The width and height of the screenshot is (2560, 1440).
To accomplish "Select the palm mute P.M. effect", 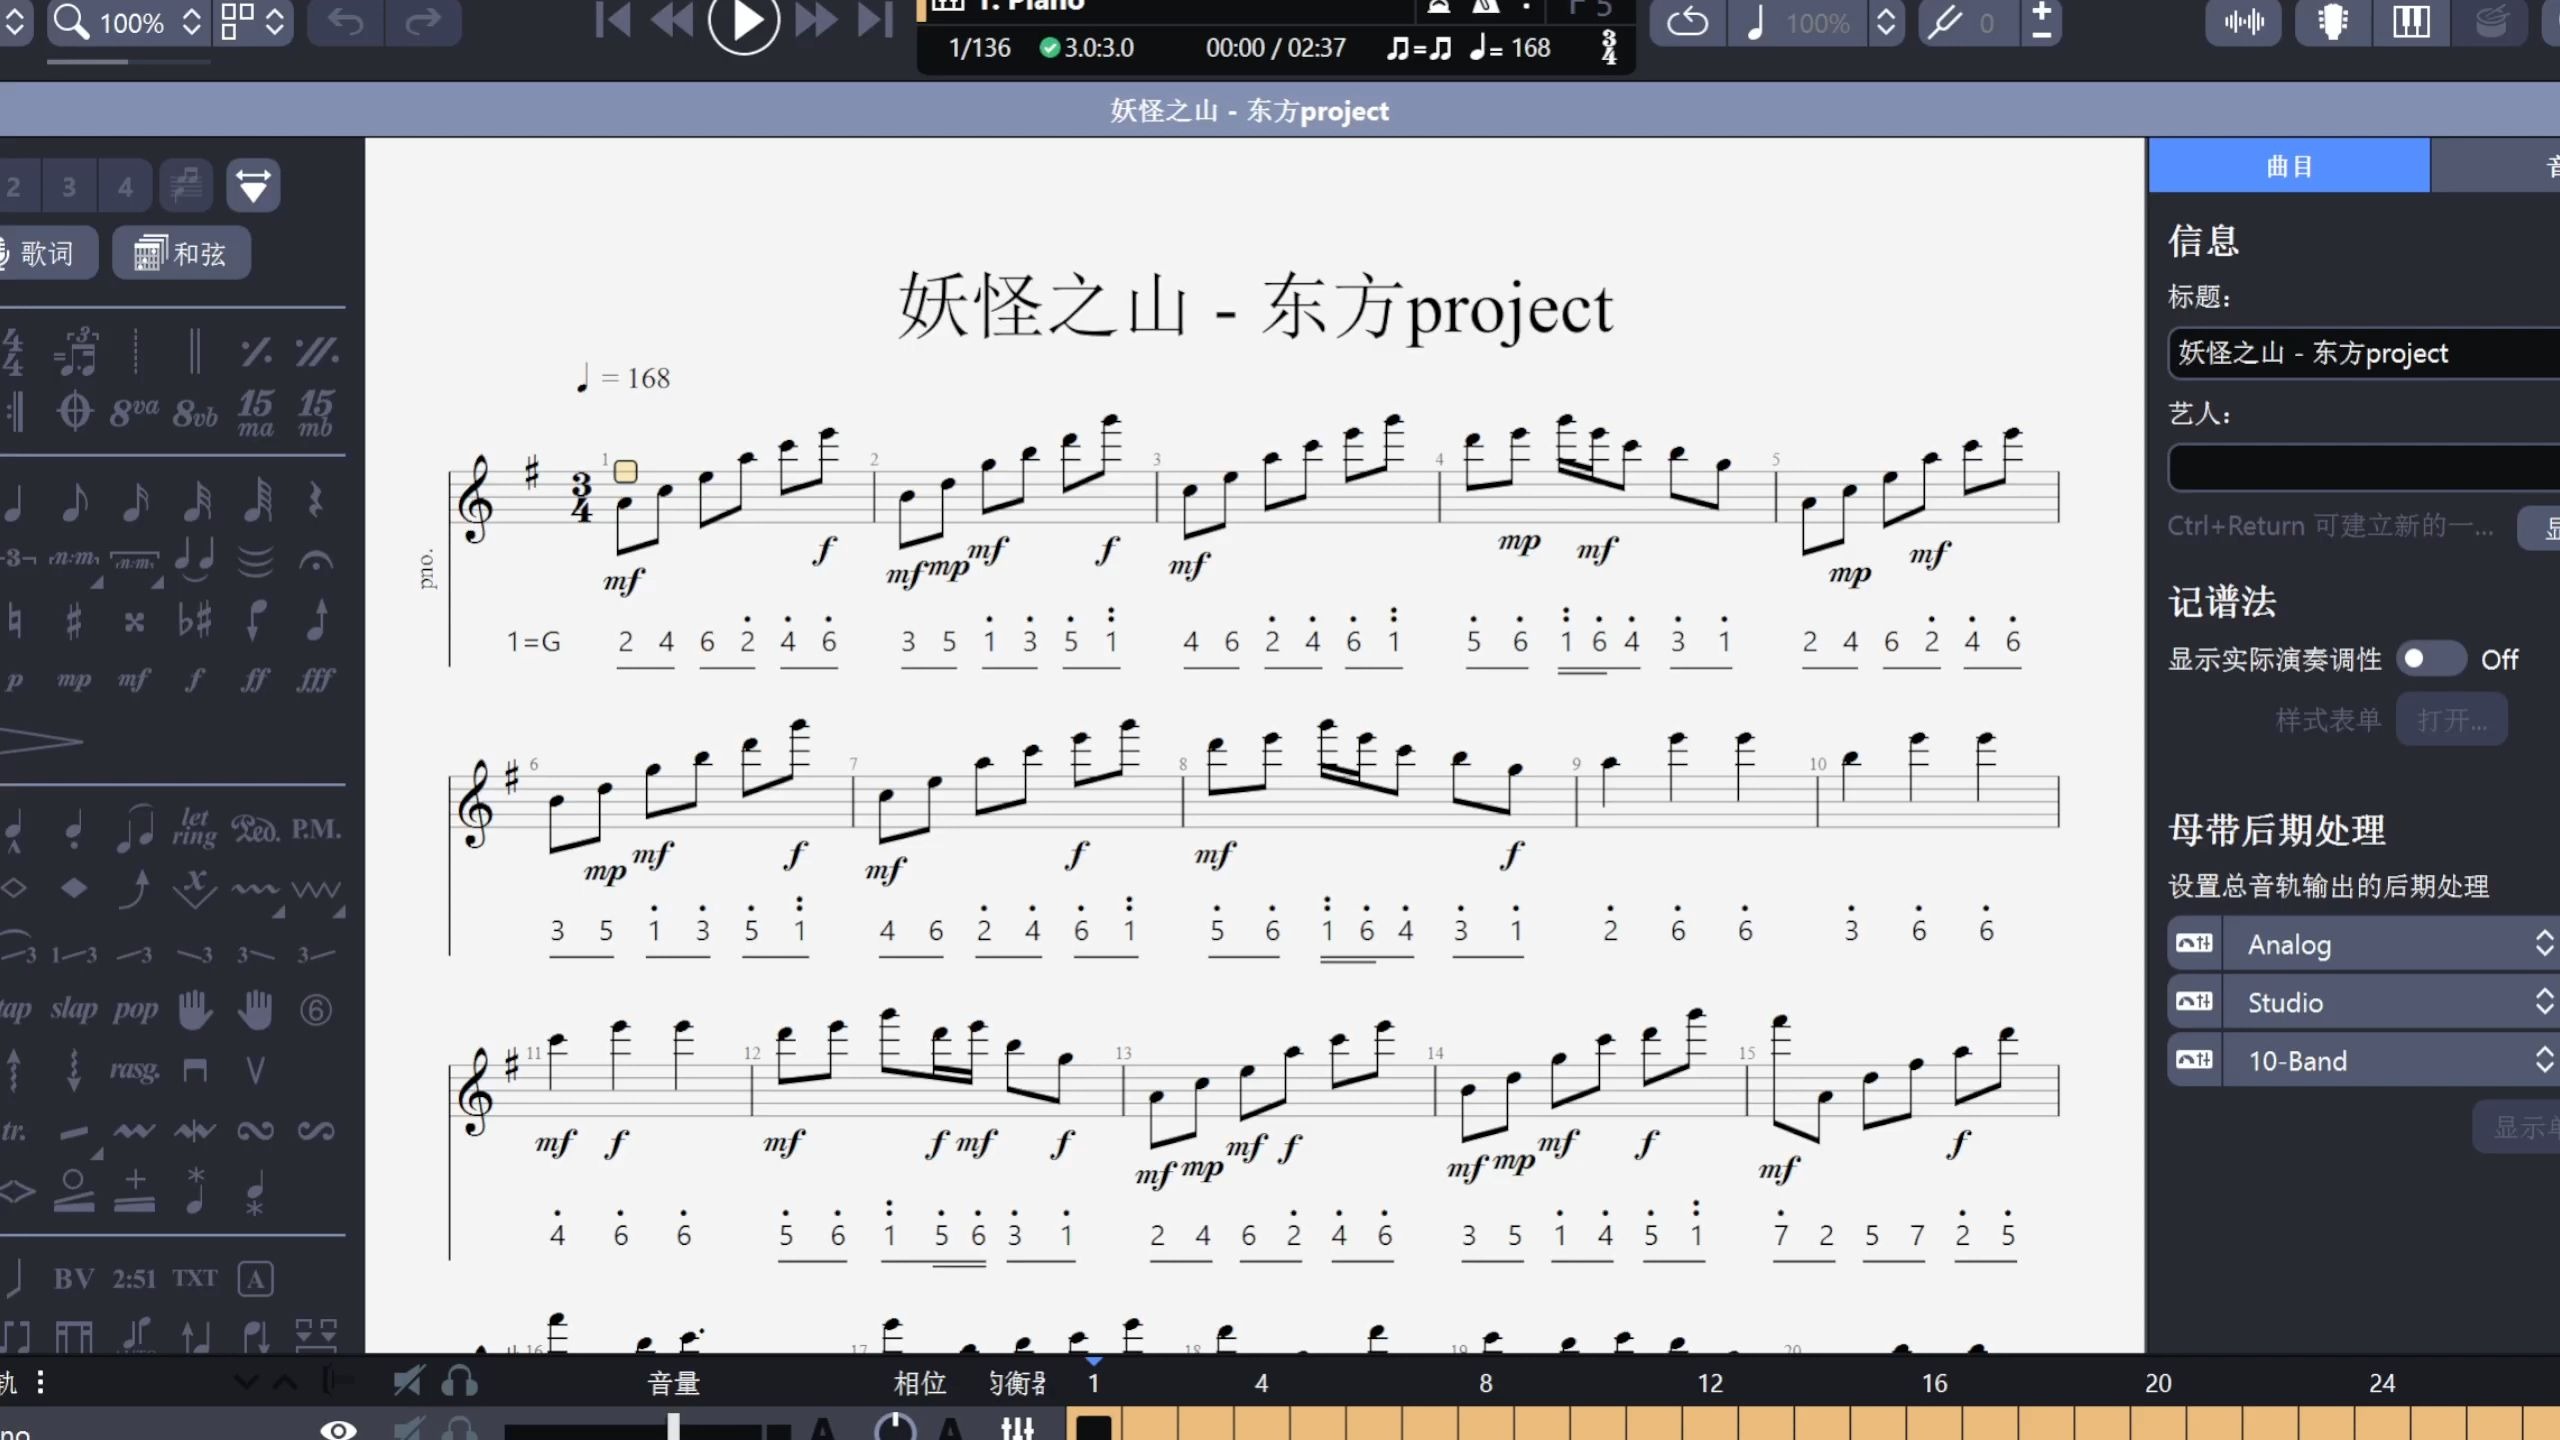I will coord(316,828).
